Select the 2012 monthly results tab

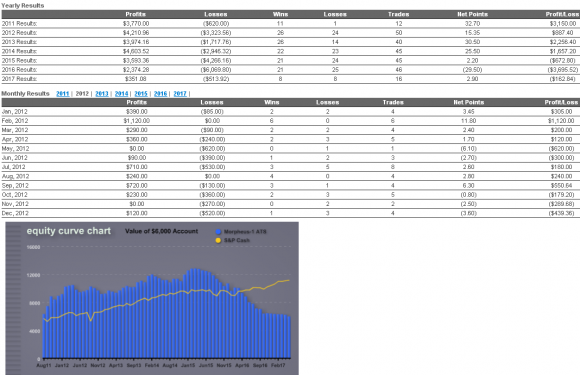(82, 94)
